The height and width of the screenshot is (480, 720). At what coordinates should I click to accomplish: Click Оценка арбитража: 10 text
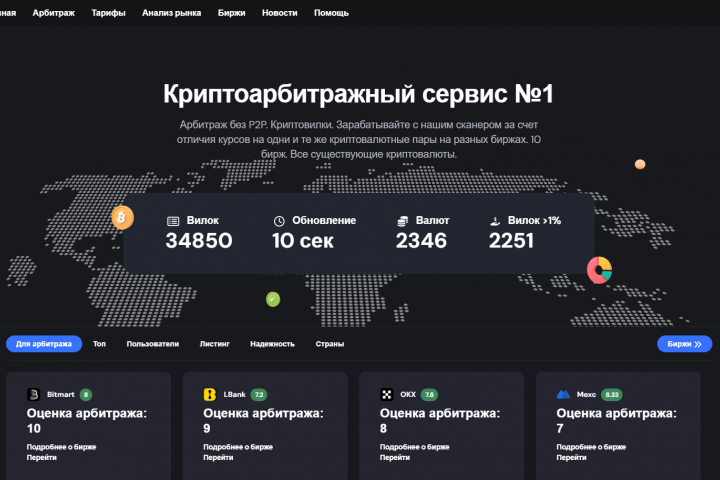click(x=87, y=421)
